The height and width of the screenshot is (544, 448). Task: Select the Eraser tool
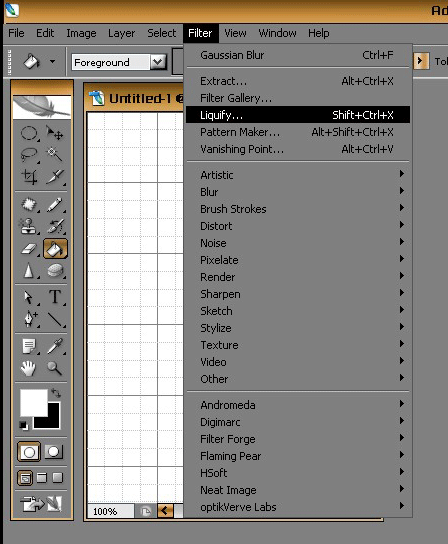pos(29,249)
